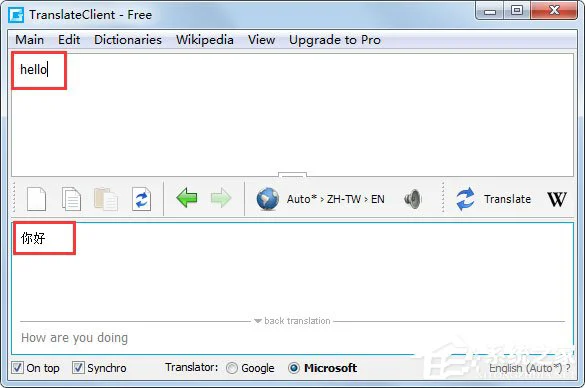The height and width of the screenshot is (388, 585).
Task: Click the Translate button label
Action: coord(507,199)
